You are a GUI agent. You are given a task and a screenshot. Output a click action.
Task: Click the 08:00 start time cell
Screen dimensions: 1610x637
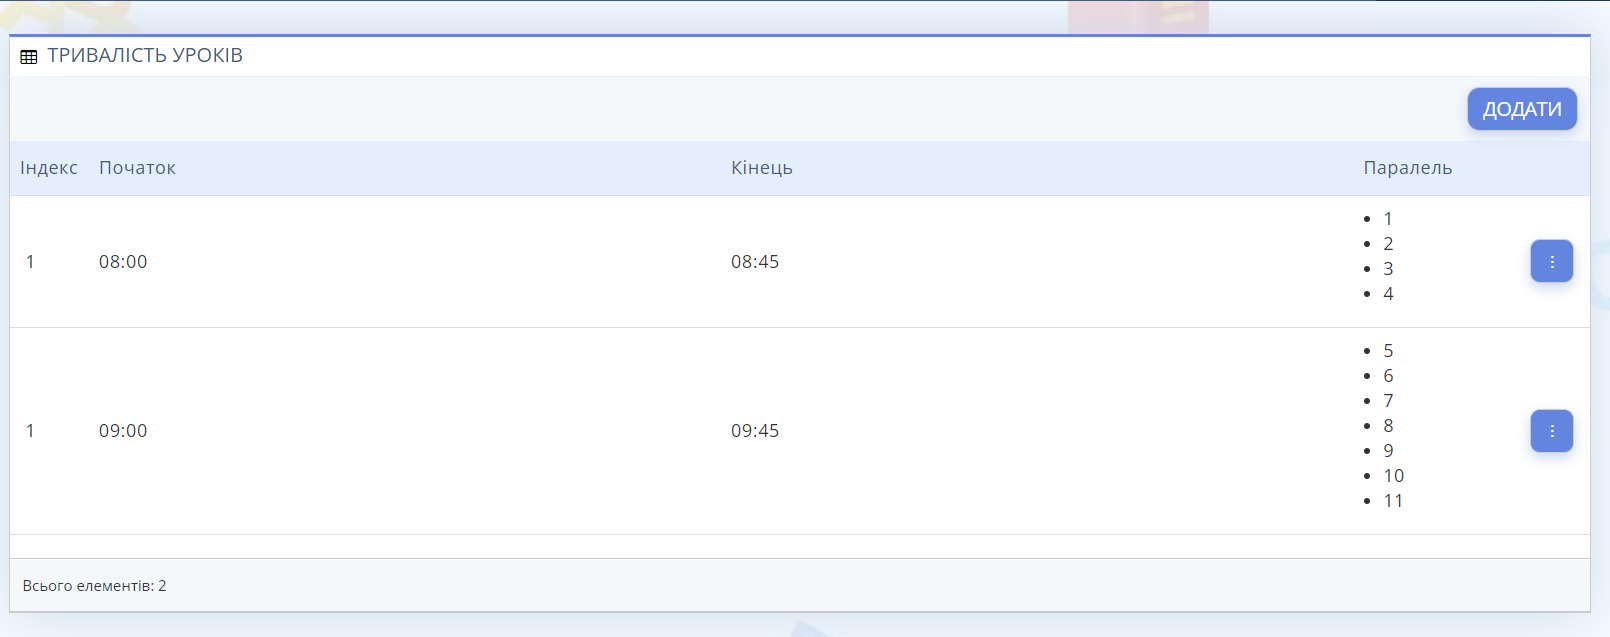pyautogui.click(x=123, y=262)
